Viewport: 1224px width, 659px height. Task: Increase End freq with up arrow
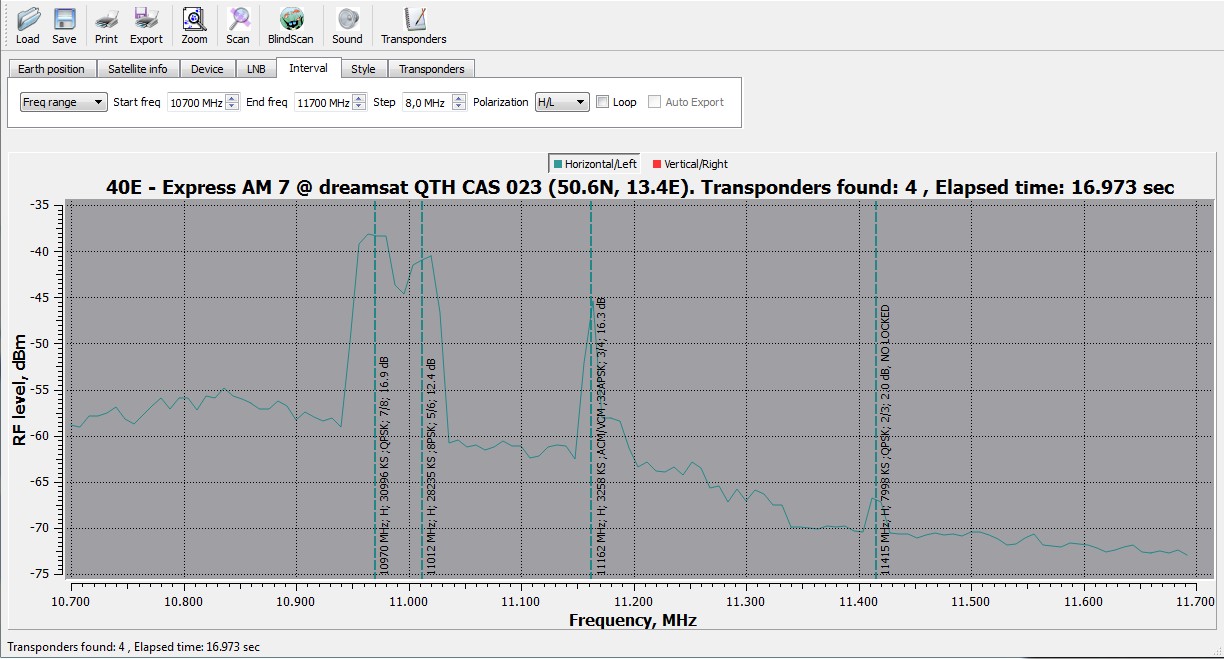pyautogui.click(x=360, y=98)
